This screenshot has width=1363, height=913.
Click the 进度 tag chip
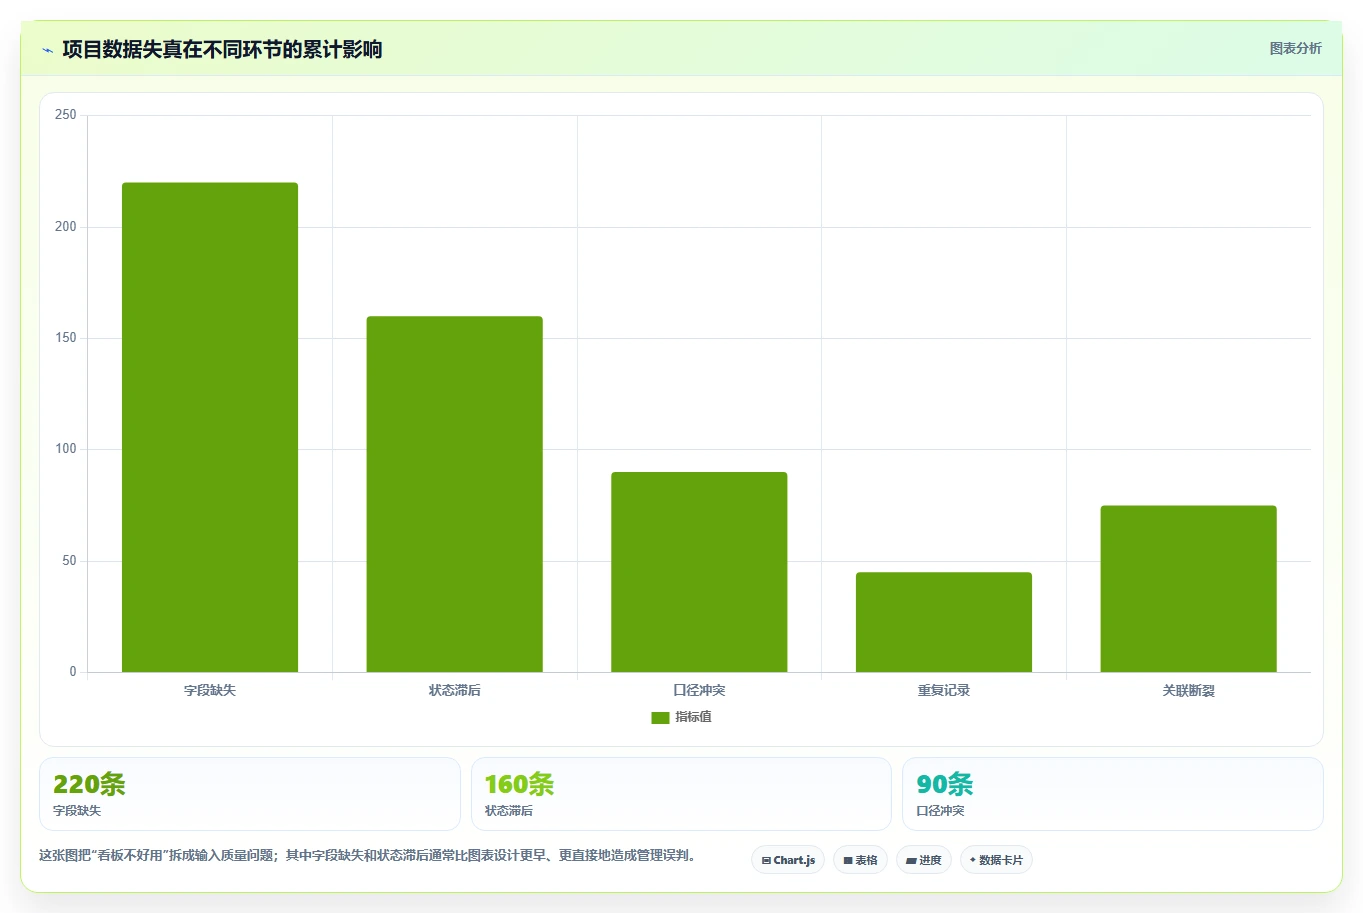(x=924, y=860)
